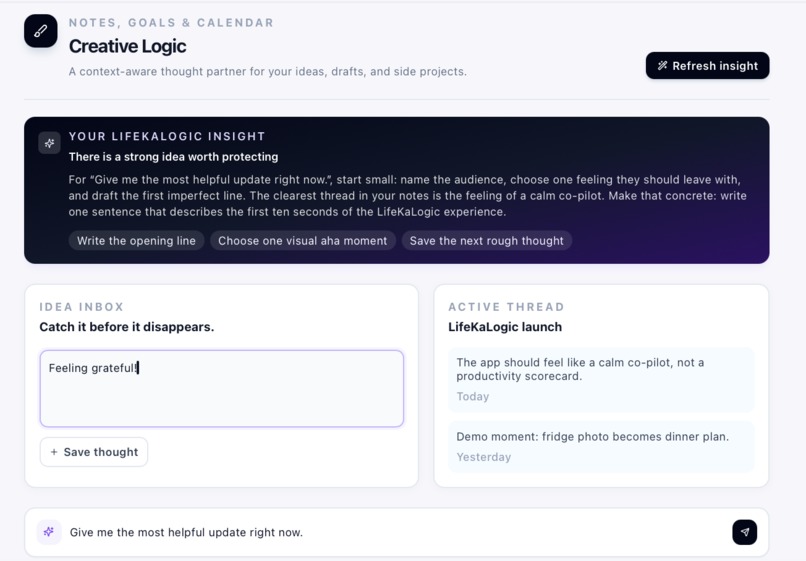
Task: Click the prompt input reading 'Give me the most helpful update'
Action: [x=396, y=532]
